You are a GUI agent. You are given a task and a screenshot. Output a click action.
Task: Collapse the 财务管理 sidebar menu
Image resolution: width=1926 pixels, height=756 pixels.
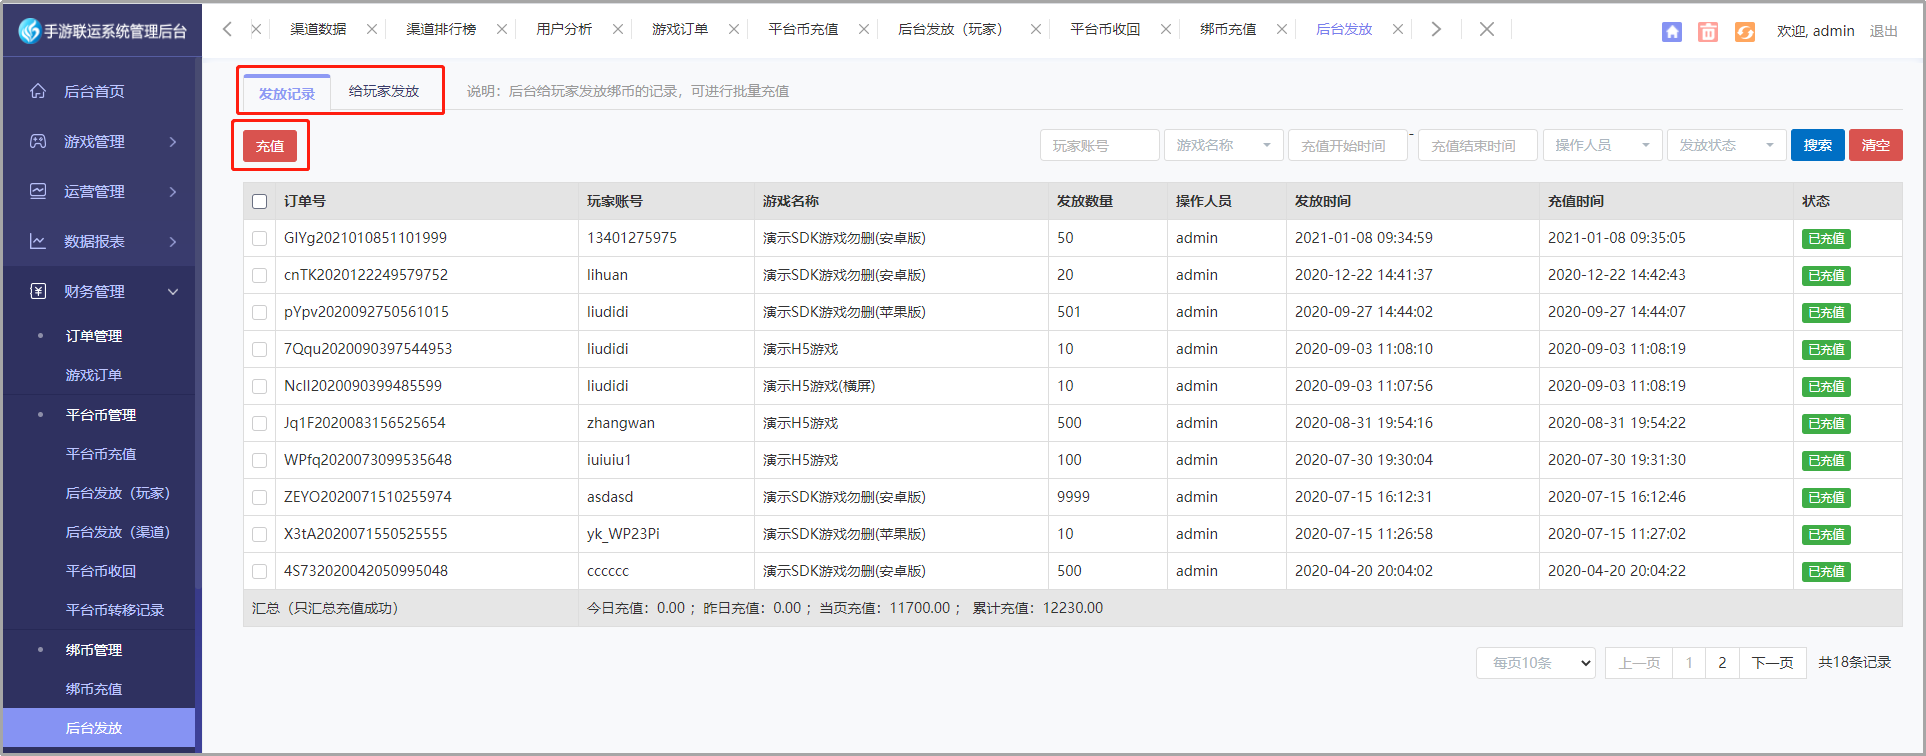173,292
